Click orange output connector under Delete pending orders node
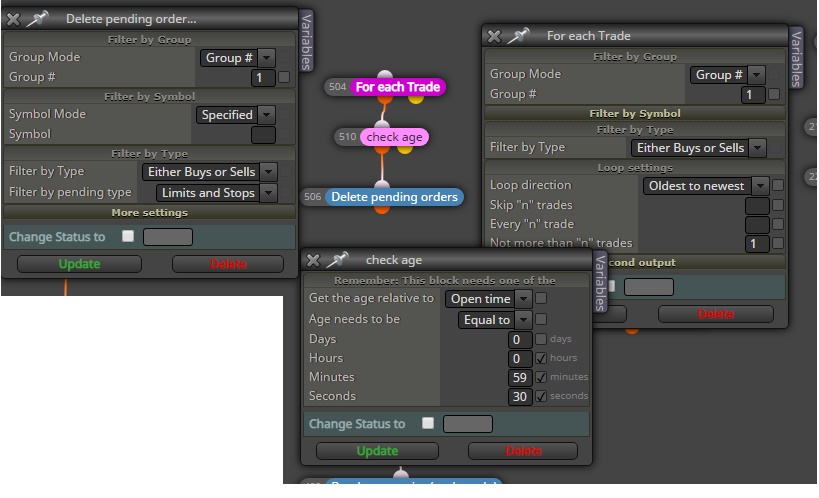 382,209
